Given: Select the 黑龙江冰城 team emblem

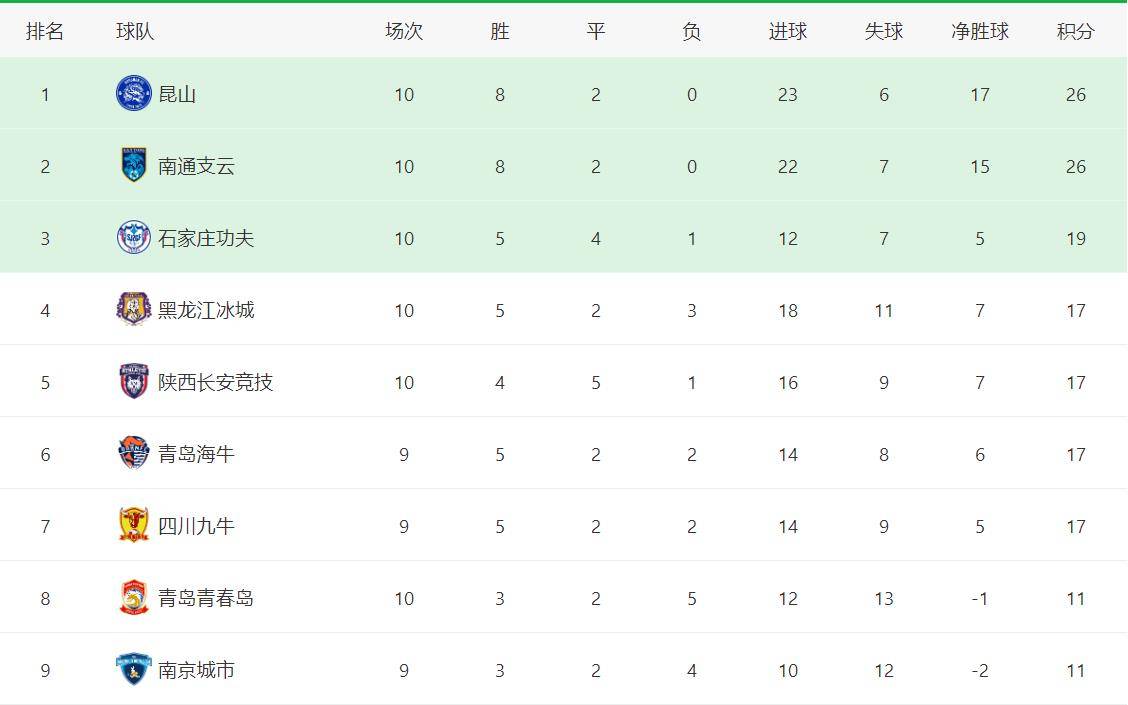Looking at the screenshot, I should click(x=134, y=309).
